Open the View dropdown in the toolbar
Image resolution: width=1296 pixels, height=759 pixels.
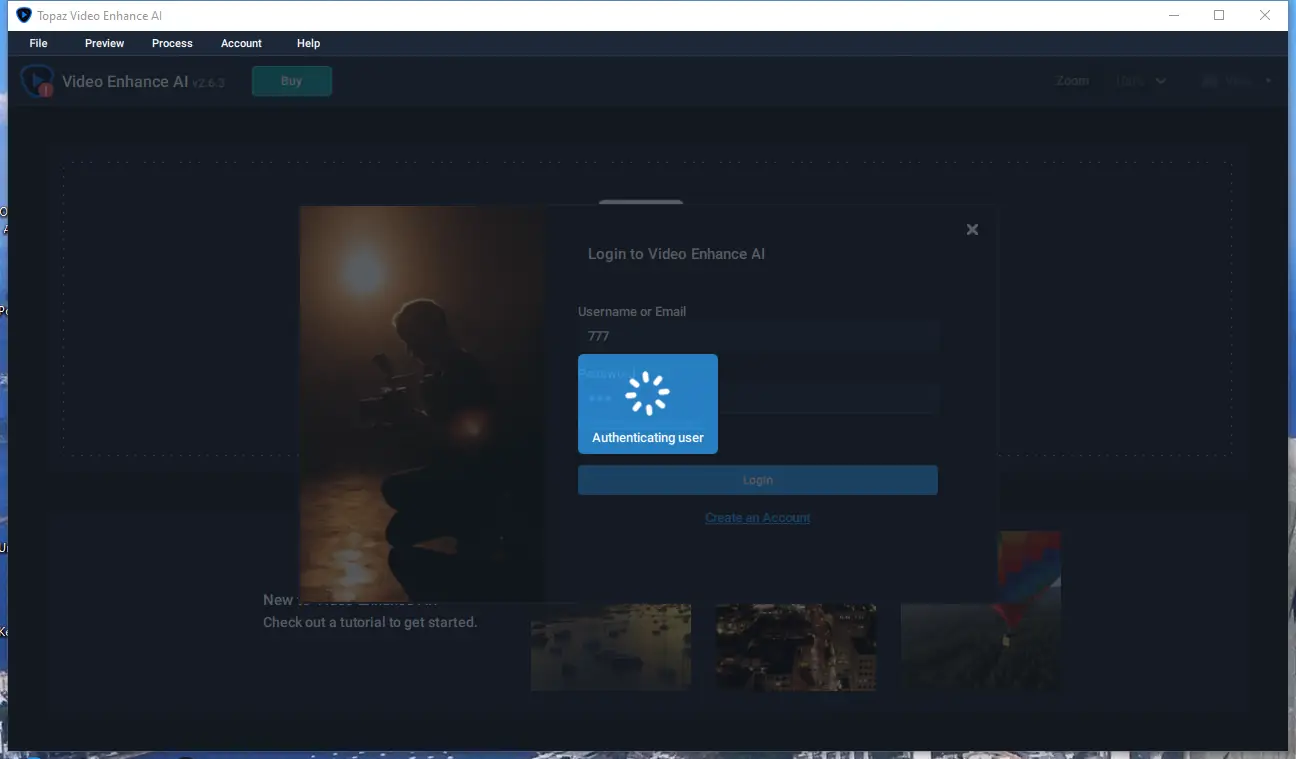pos(1238,81)
